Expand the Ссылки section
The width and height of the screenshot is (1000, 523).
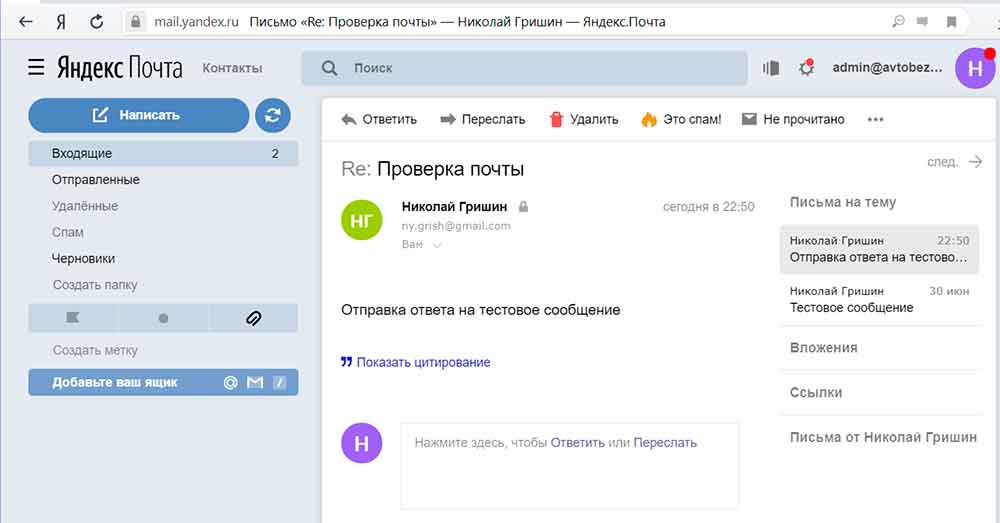816,392
